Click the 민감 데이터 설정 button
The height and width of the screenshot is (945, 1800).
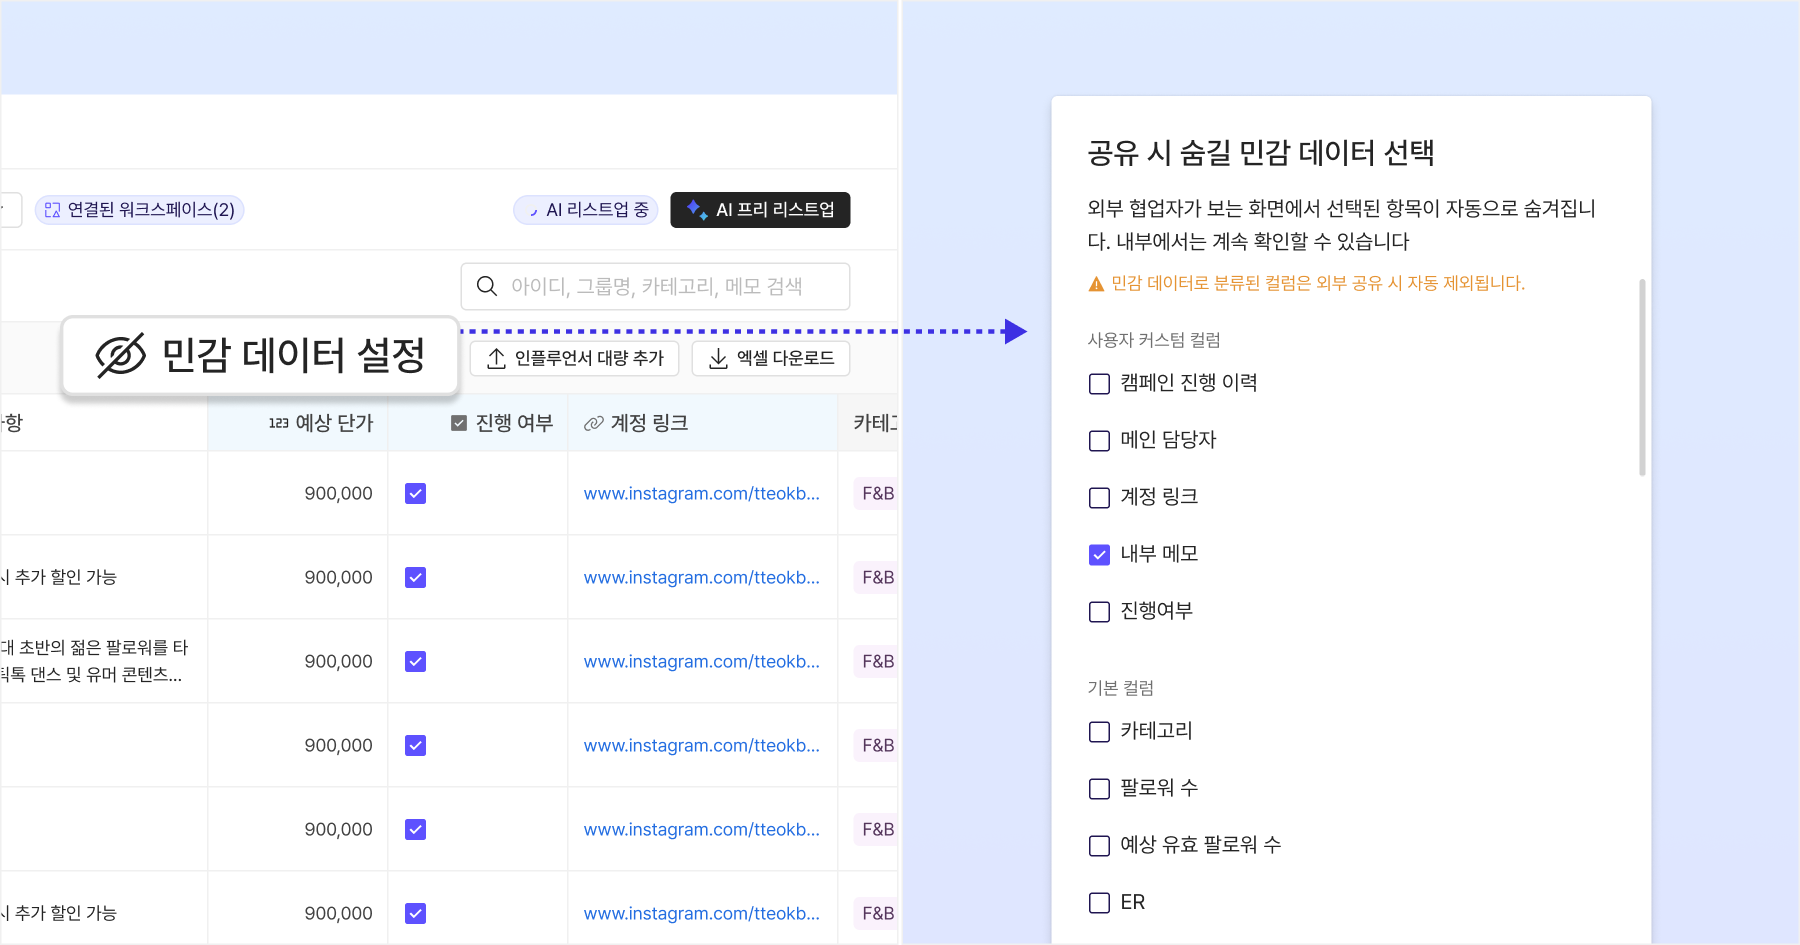[260, 356]
